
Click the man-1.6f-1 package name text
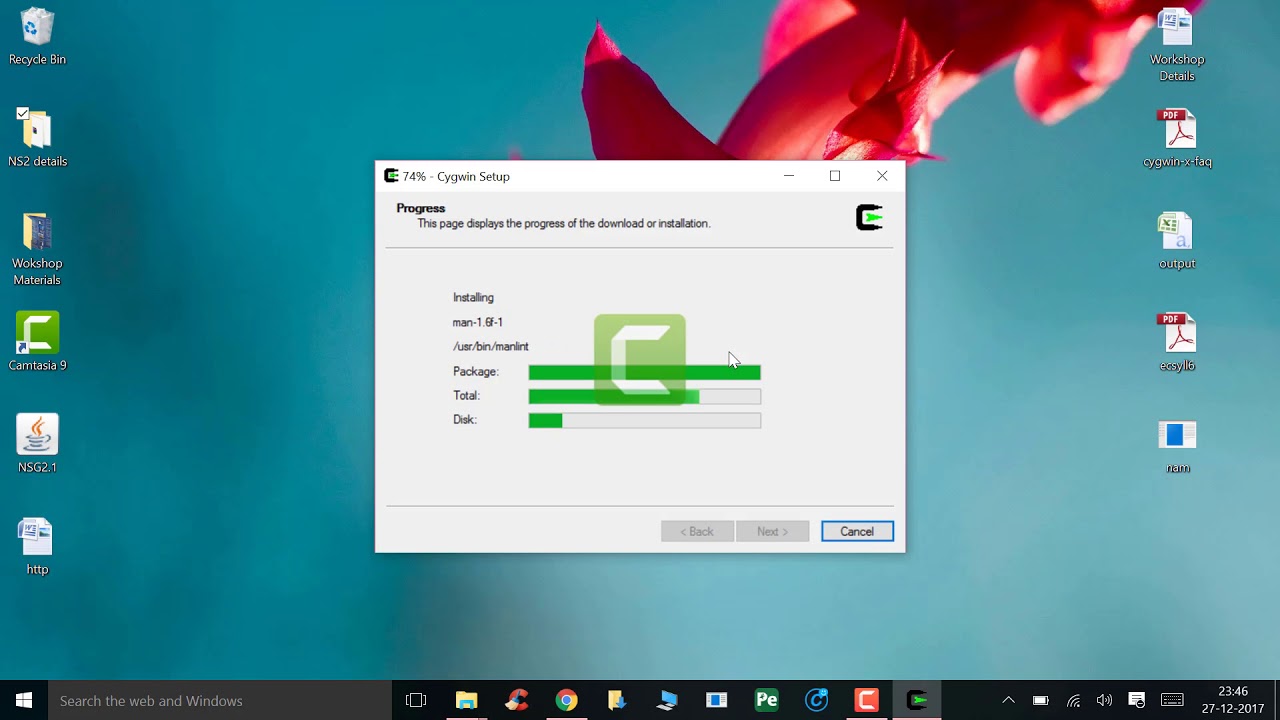tap(477, 322)
